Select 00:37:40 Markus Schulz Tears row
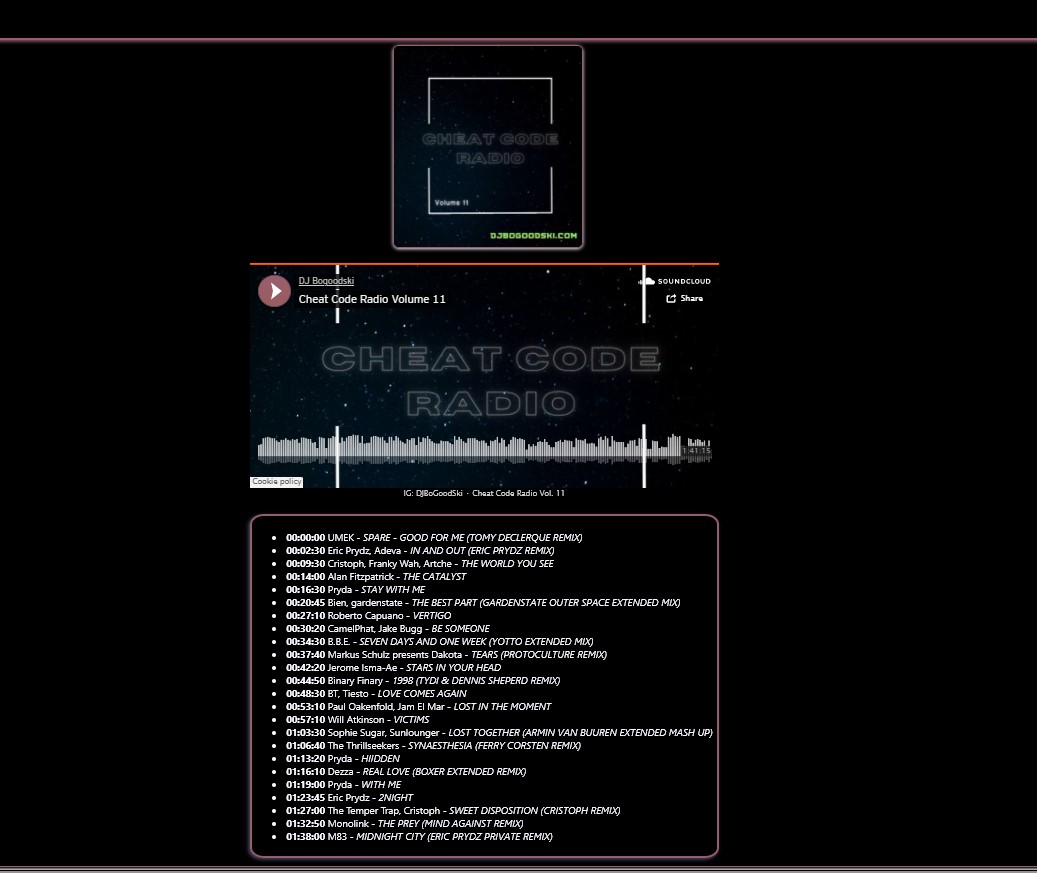 [x=446, y=655]
